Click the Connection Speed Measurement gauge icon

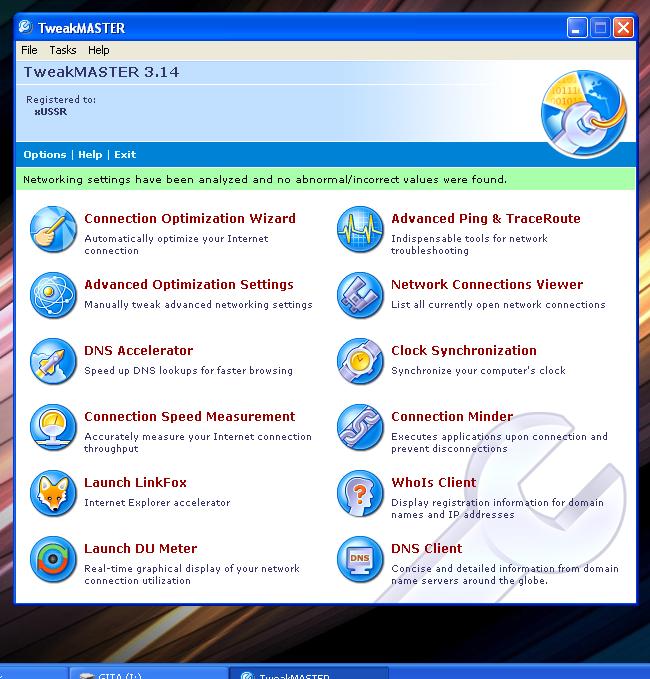[x=53, y=427]
